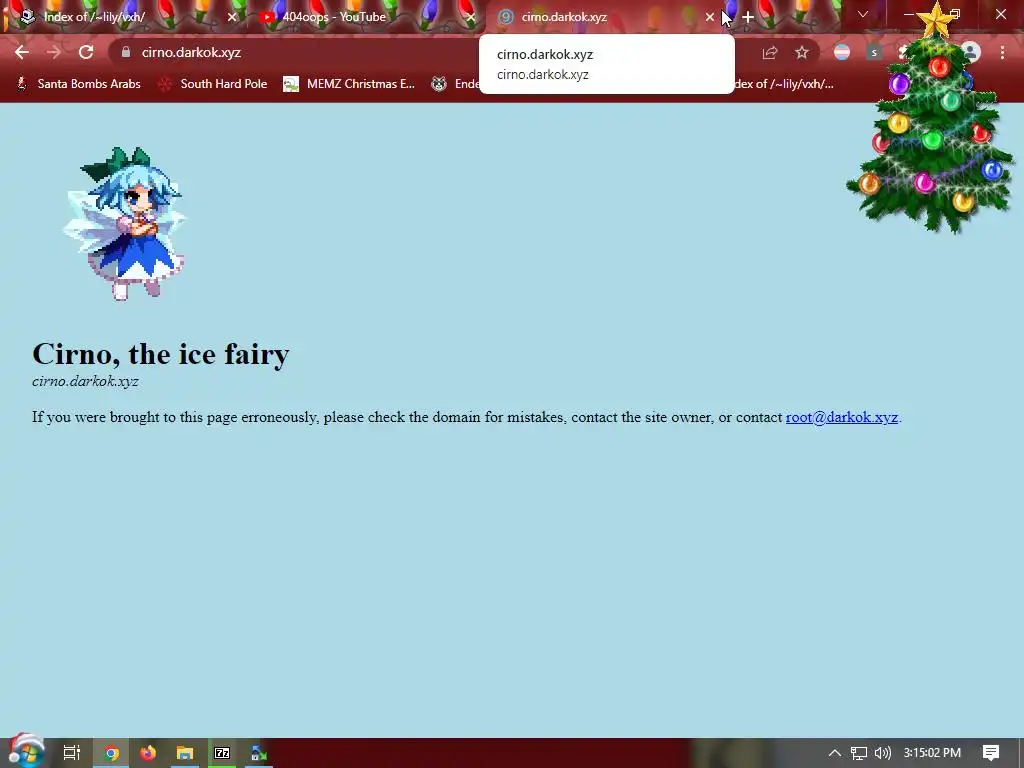
Task: Click the root@darkok.xyz email link
Action: 842,417
